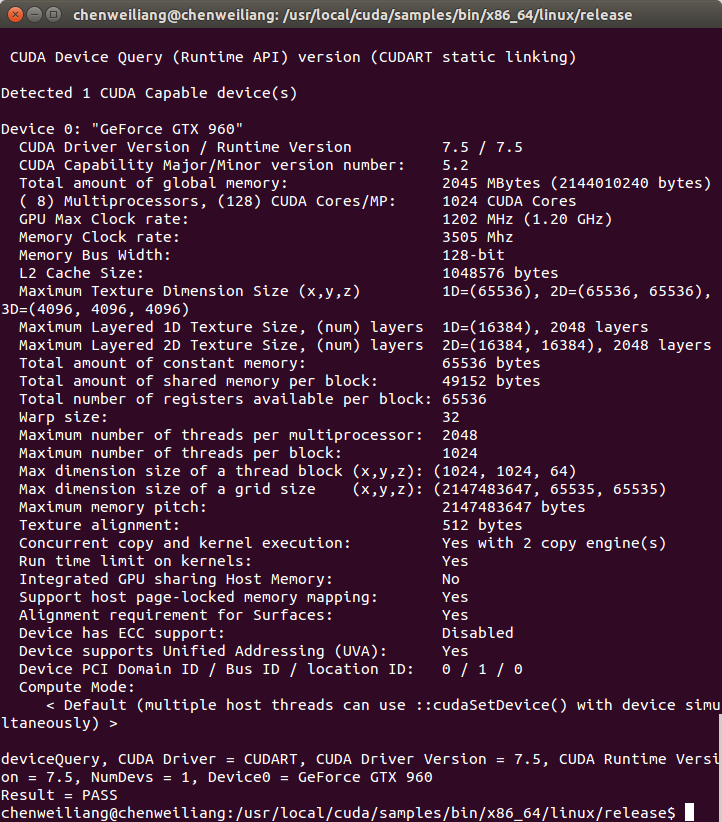Image resolution: width=722 pixels, height=822 pixels.
Task: Click the "128-bit" memory bus width value
Action: pos(473,255)
